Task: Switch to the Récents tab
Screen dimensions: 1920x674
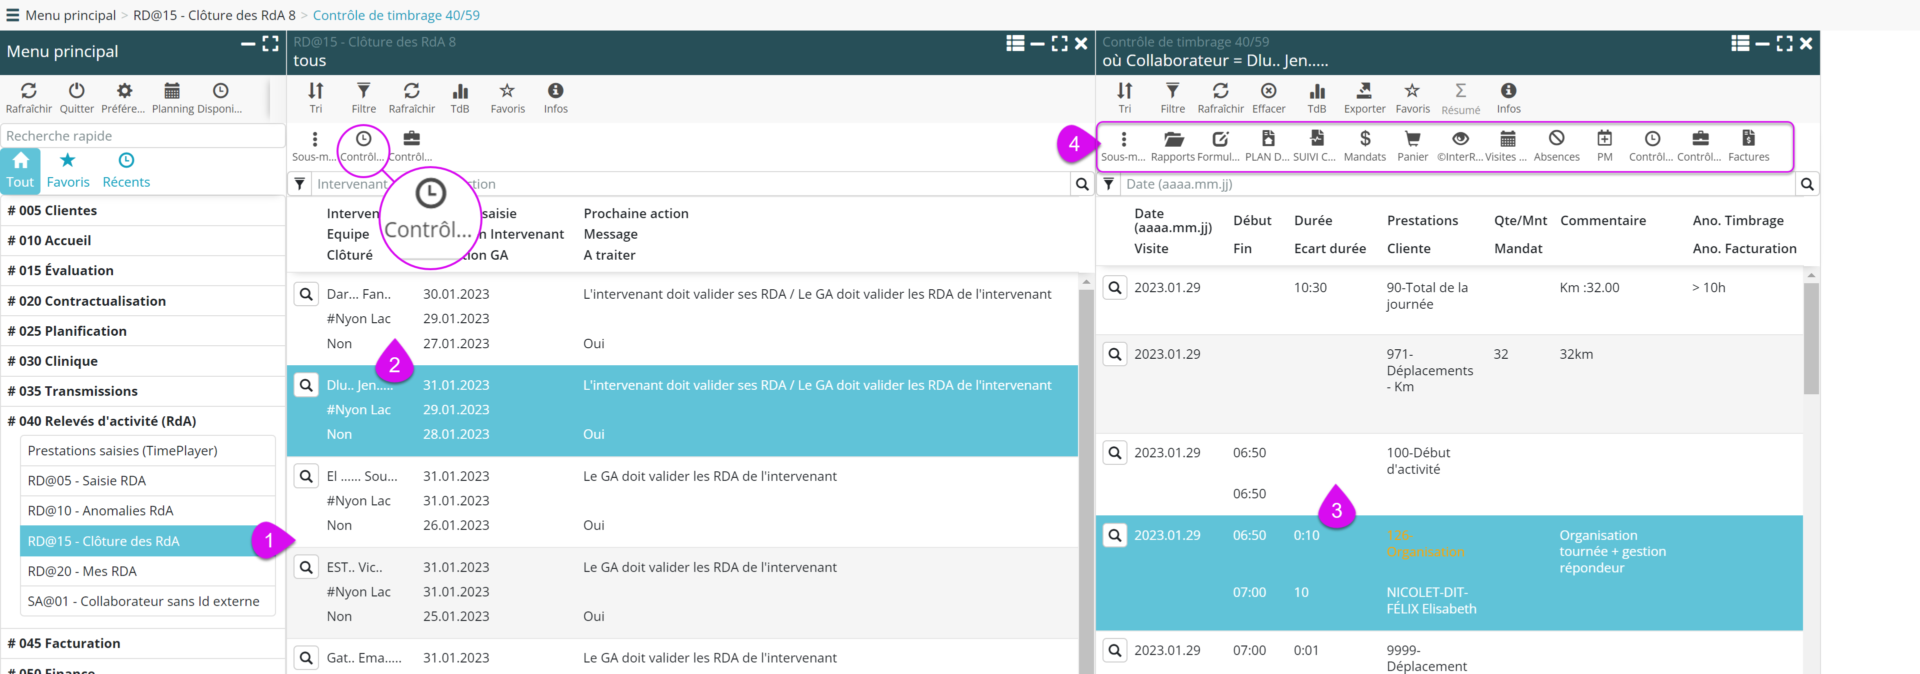Action: coord(126,170)
